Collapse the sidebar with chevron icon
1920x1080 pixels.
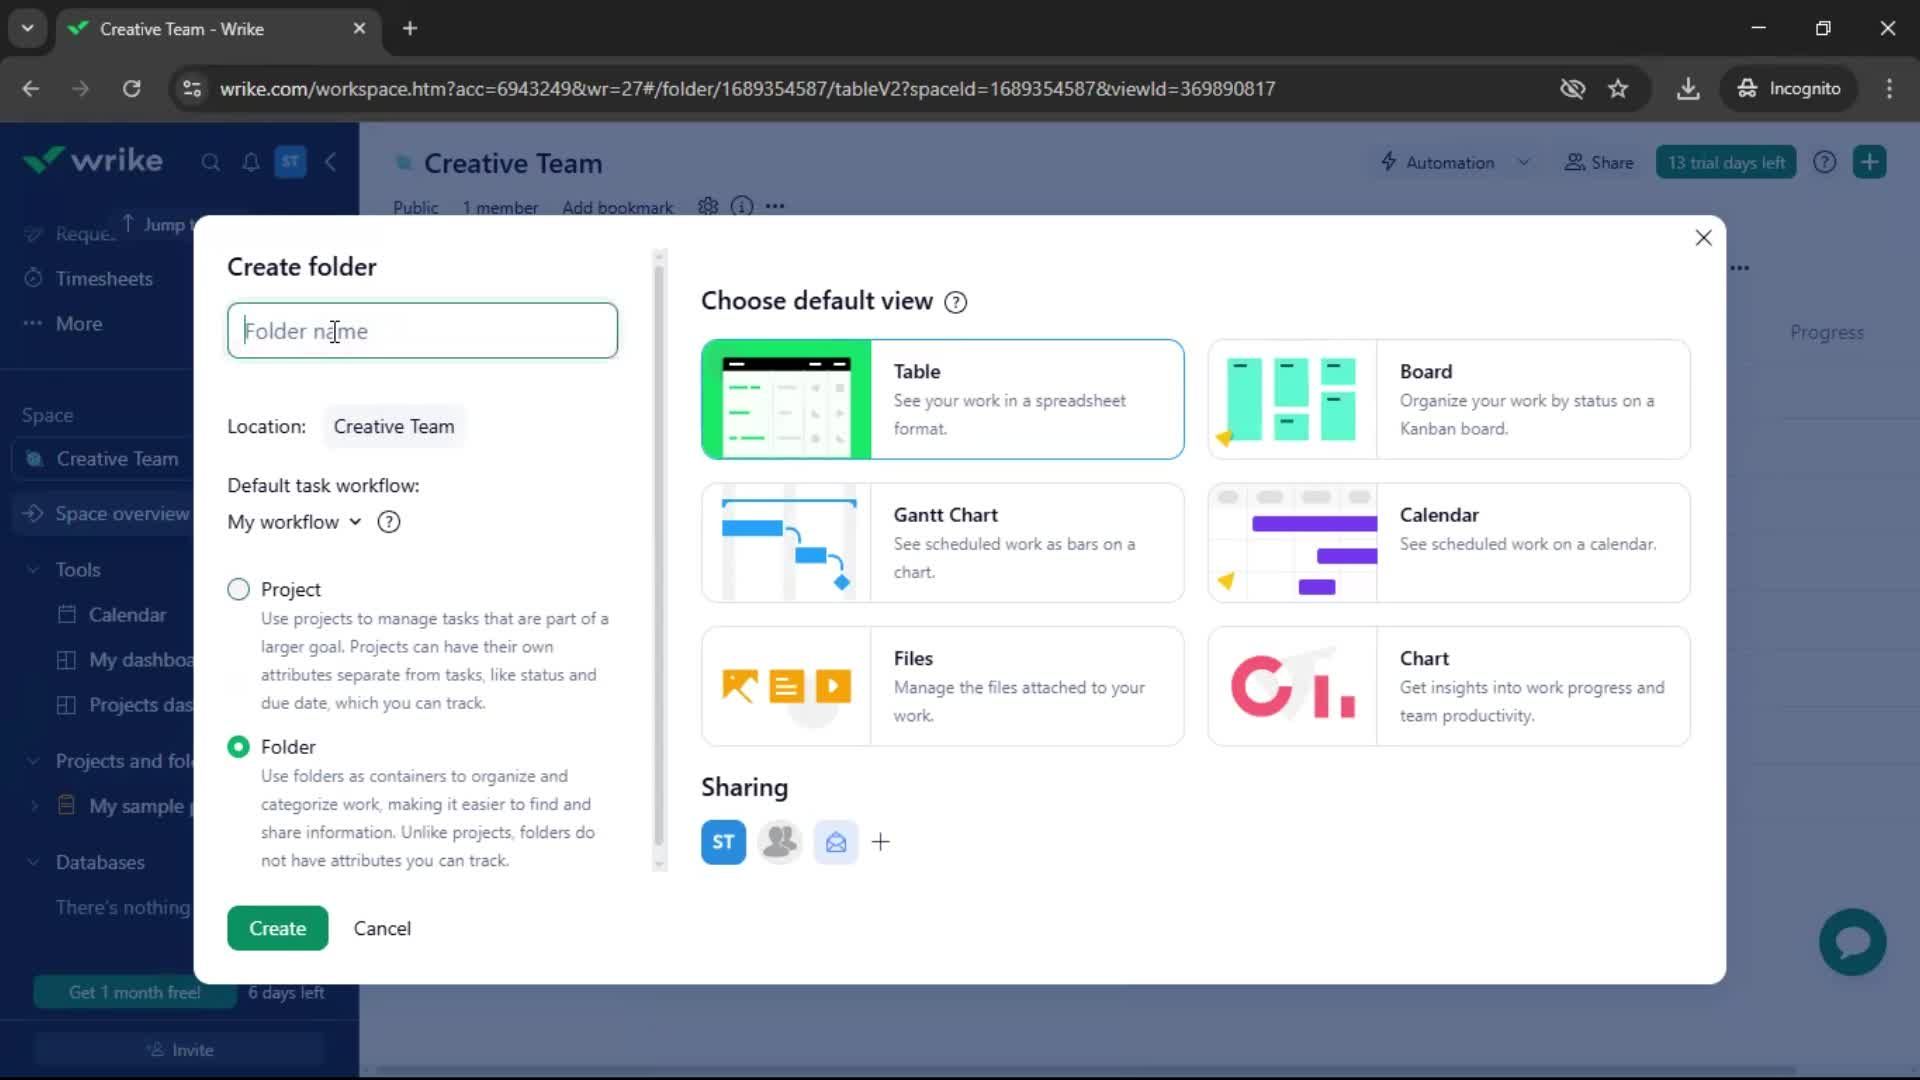[x=331, y=162]
